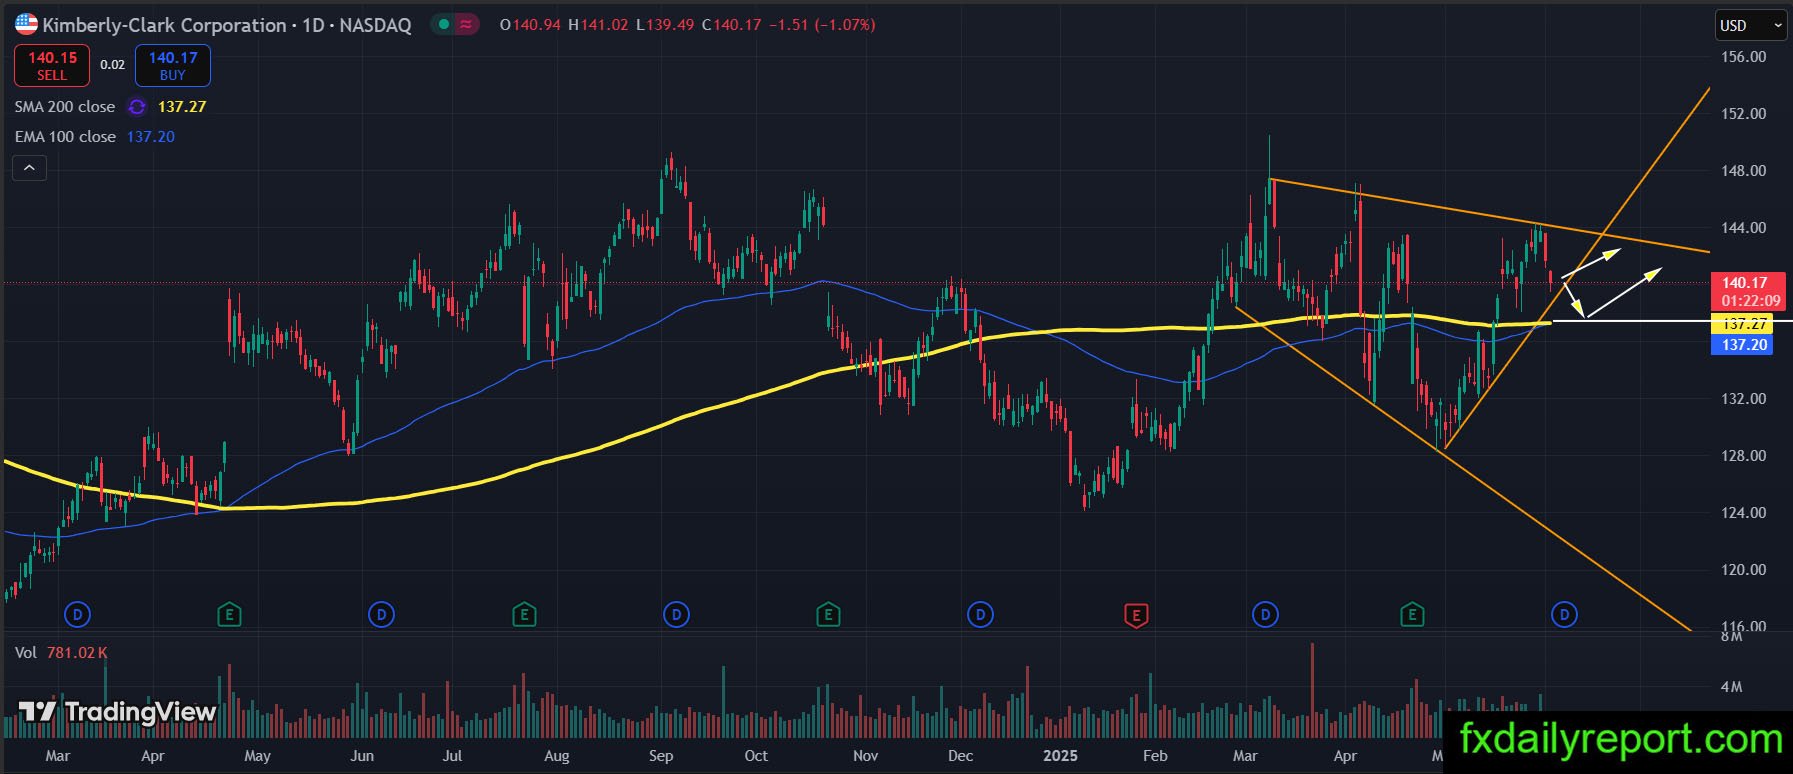
Task: Click the 148.00 price scale tick
Action: [1744, 171]
